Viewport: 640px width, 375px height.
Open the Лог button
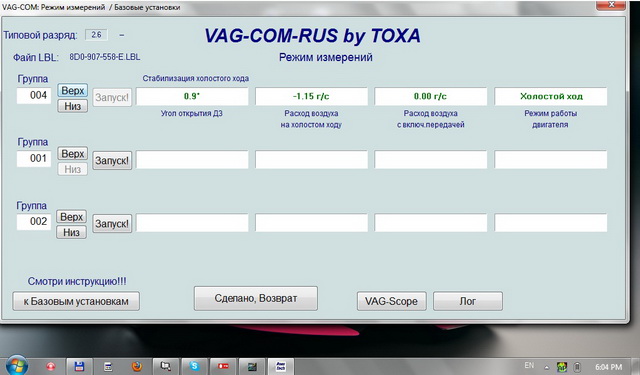468,301
